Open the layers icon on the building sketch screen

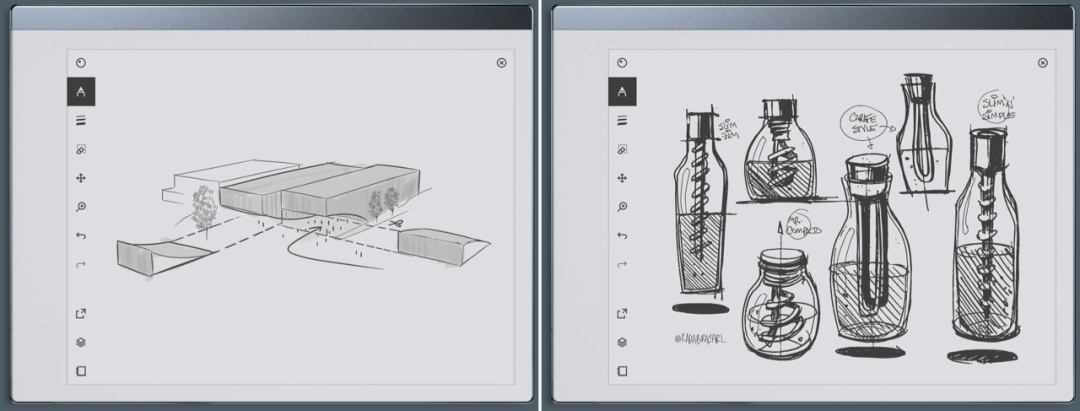coord(81,342)
